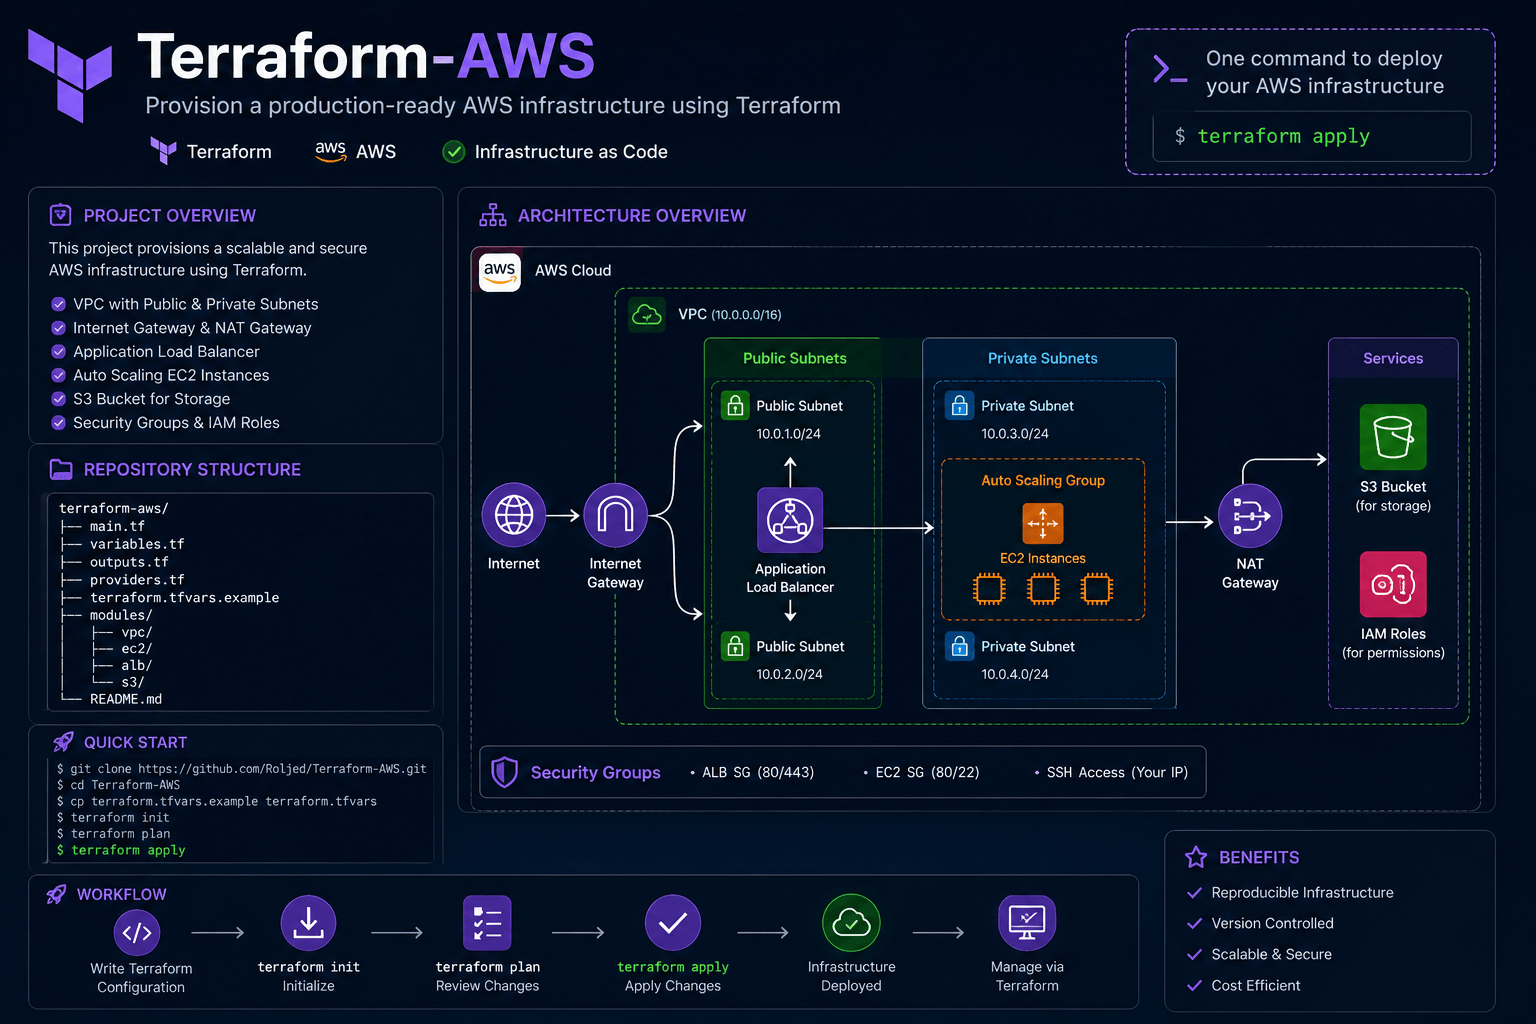Image resolution: width=1536 pixels, height=1024 pixels.
Task: Click checkmark beside Reproducible Infrastructure
Action: point(1194,893)
